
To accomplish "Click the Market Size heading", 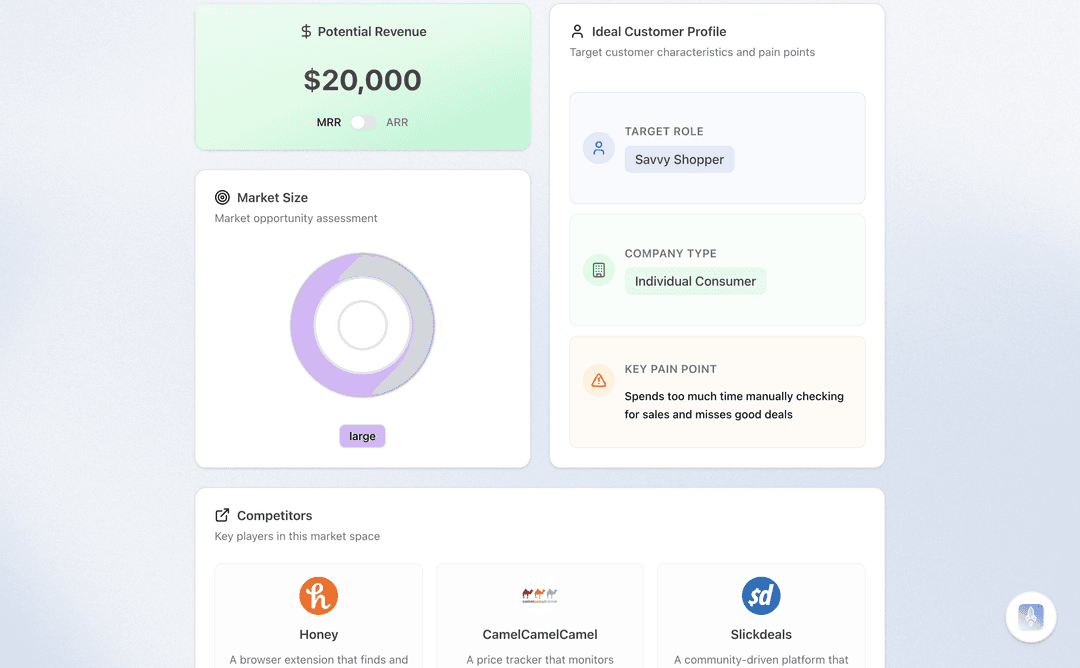I will 272,198.
